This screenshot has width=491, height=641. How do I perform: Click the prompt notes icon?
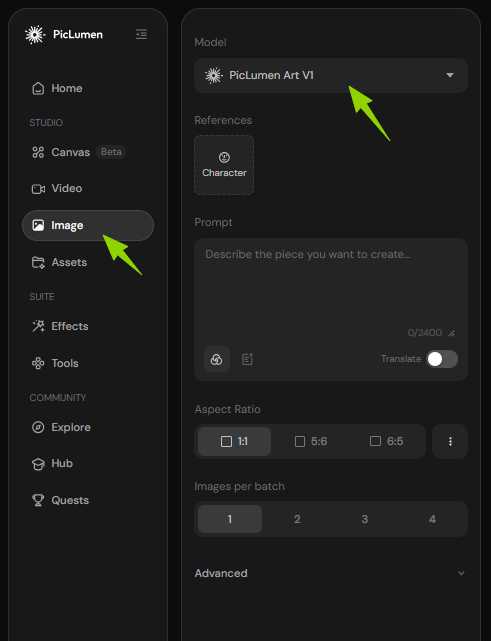point(247,359)
